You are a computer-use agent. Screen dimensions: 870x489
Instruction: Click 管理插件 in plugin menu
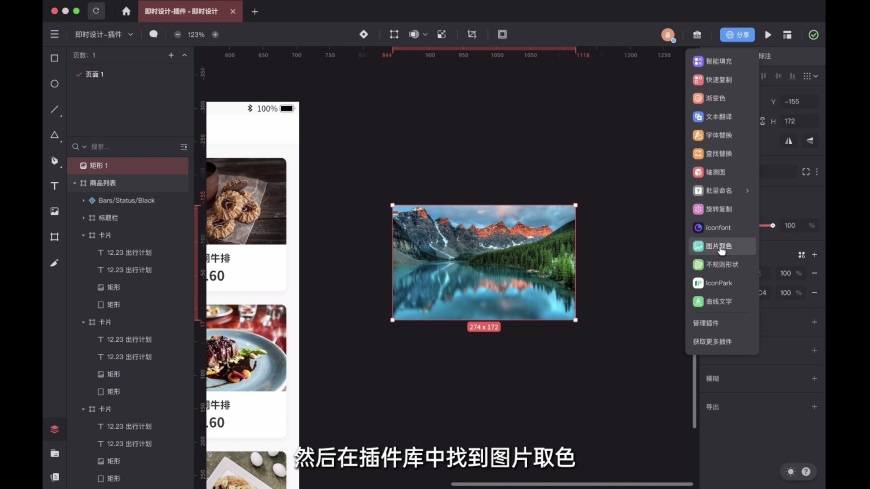[x=706, y=323]
